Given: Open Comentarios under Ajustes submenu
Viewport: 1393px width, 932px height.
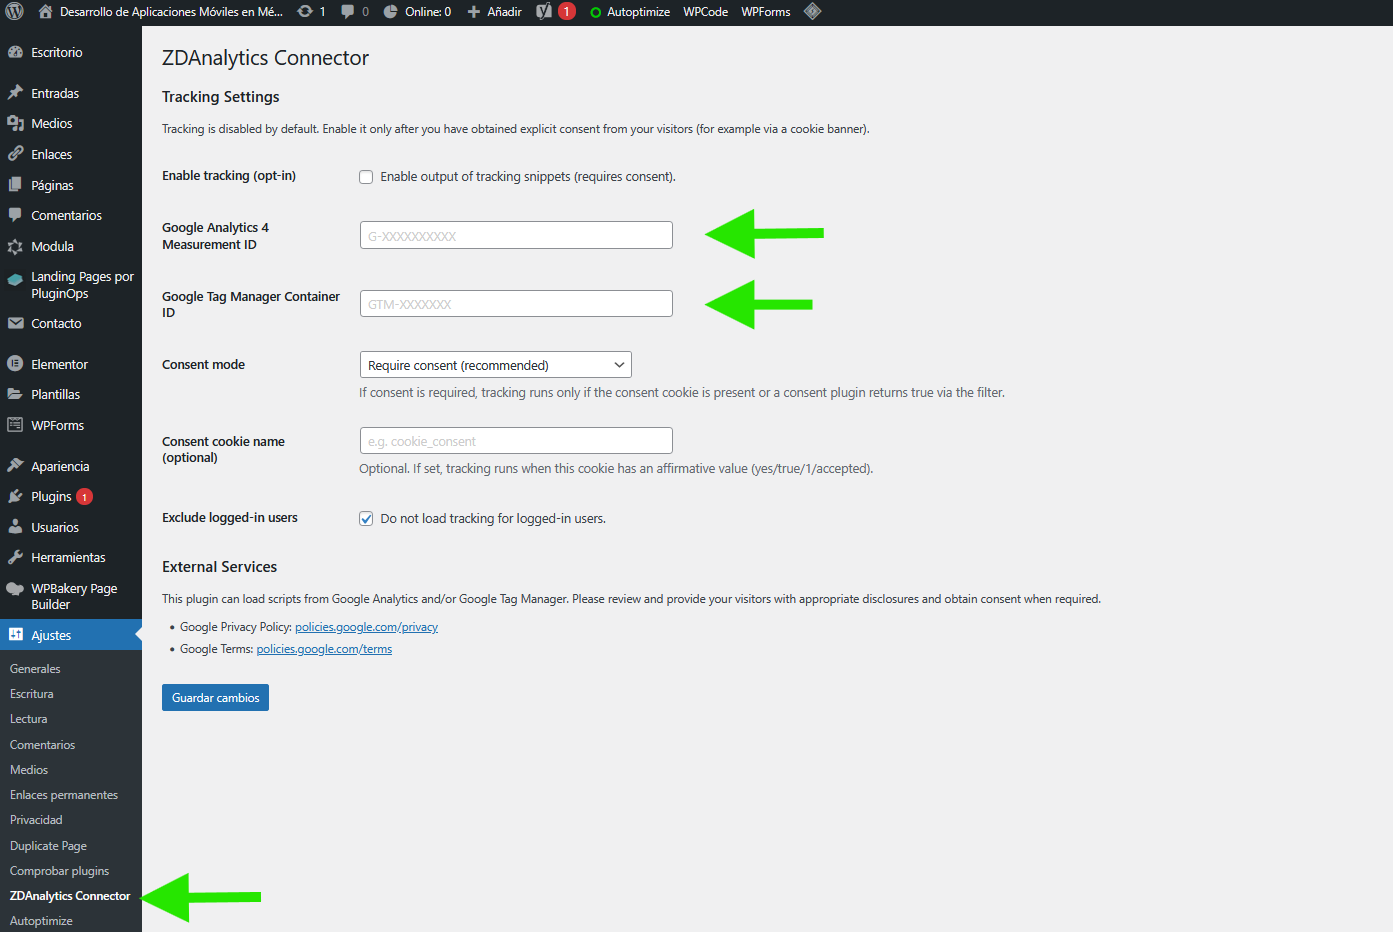Looking at the screenshot, I should 42,745.
